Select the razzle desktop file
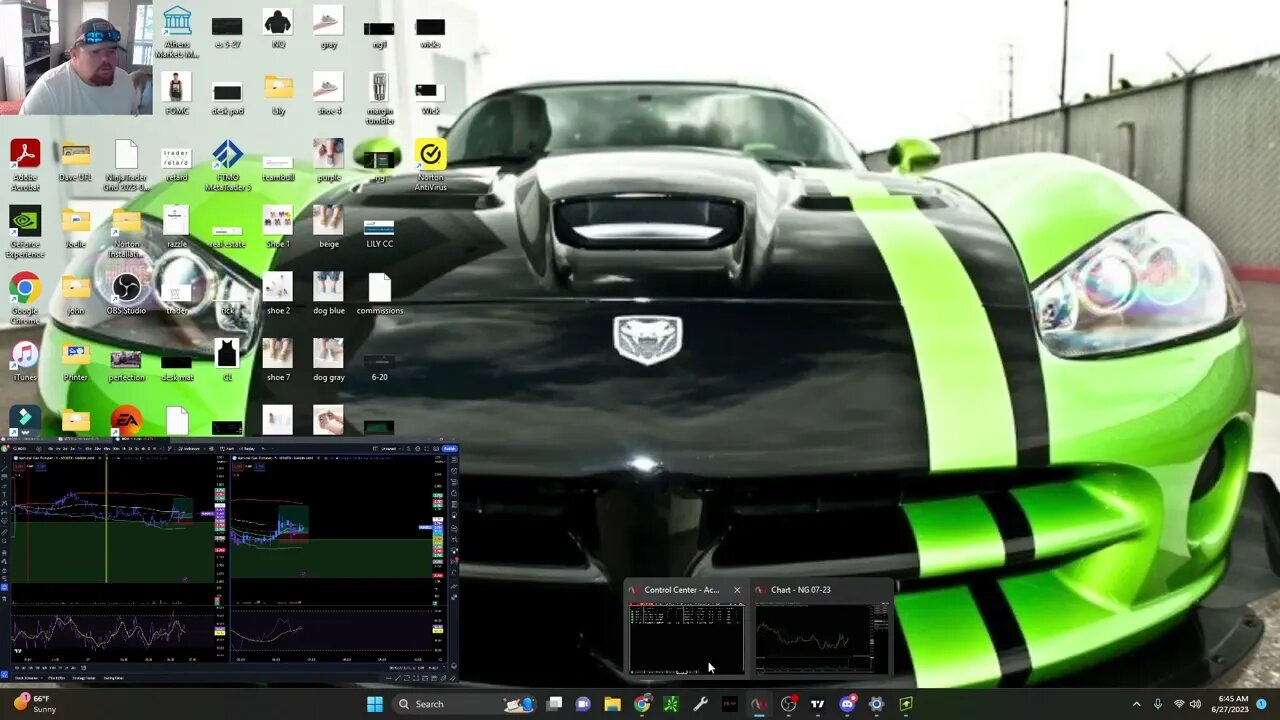Viewport: 1280px width, 720px height. coord(177,228)
